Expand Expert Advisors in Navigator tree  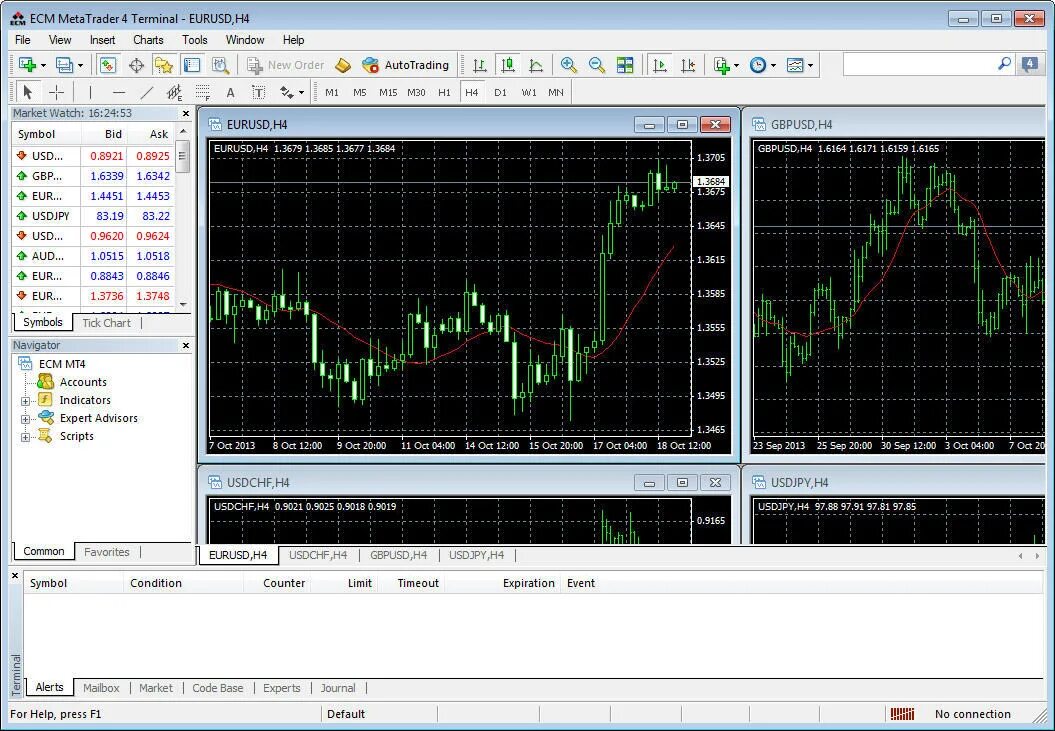pyautogui.click(x=26, y=419)
